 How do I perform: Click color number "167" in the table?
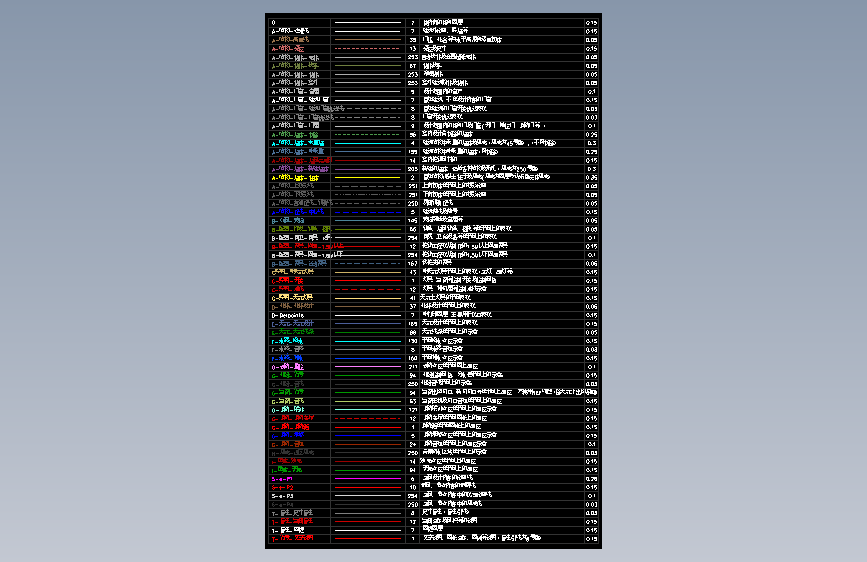click(412, 264)
